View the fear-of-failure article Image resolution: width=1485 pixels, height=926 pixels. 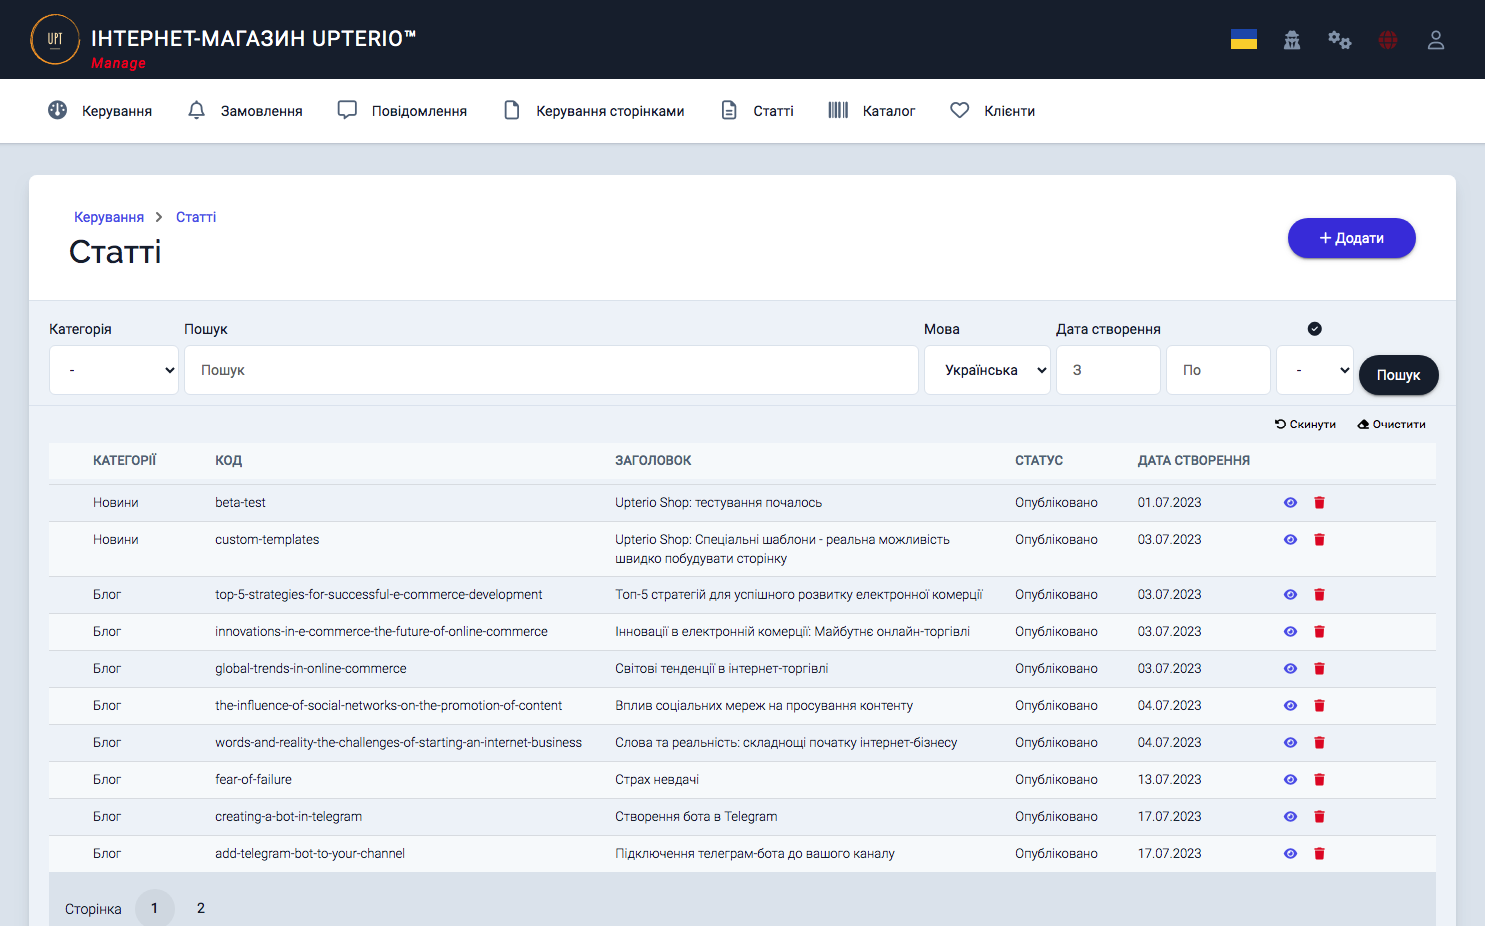point(1290,780)
